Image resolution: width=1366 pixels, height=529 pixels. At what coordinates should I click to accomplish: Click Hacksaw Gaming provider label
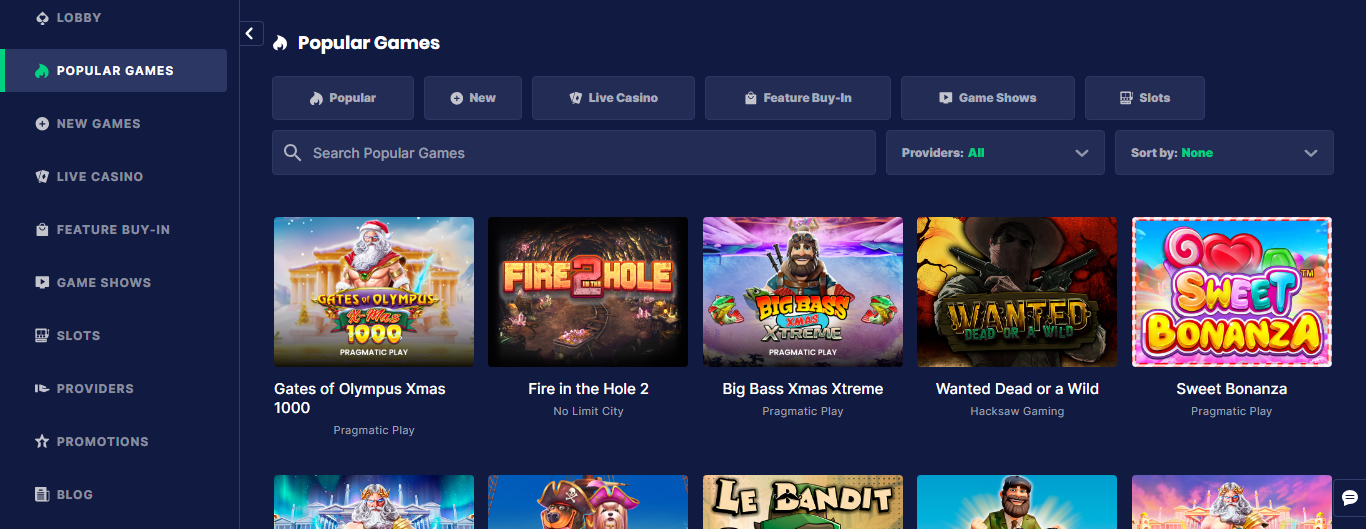pos(1017,411)
